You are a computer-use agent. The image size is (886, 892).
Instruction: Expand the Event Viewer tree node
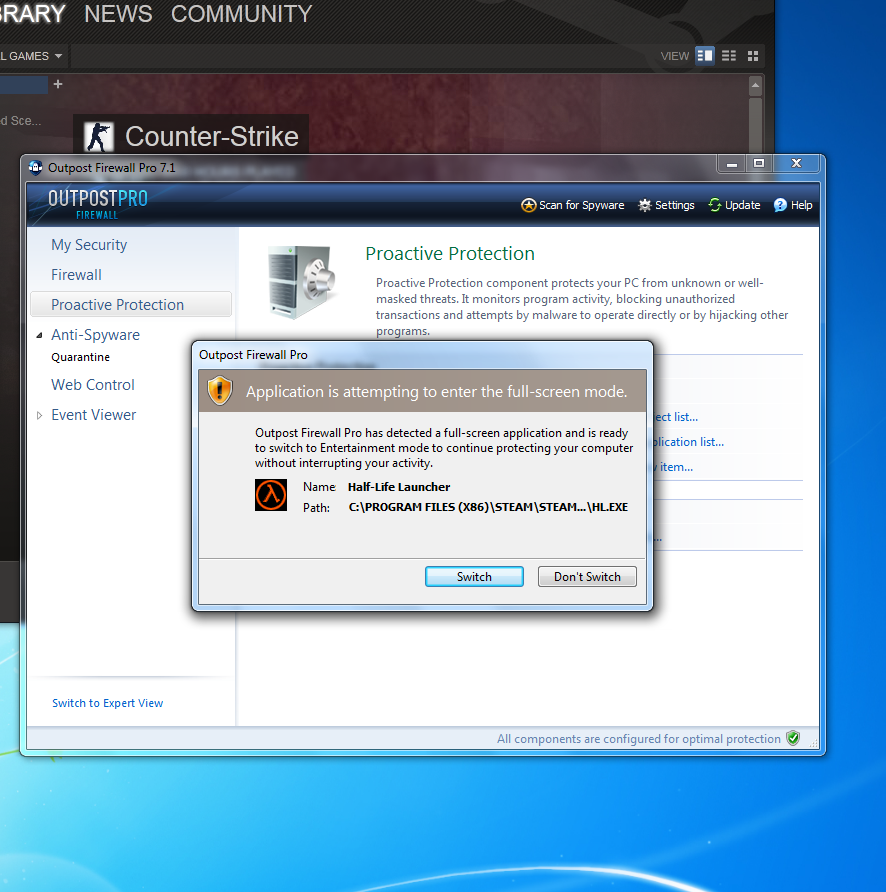[x=39, y=415]
